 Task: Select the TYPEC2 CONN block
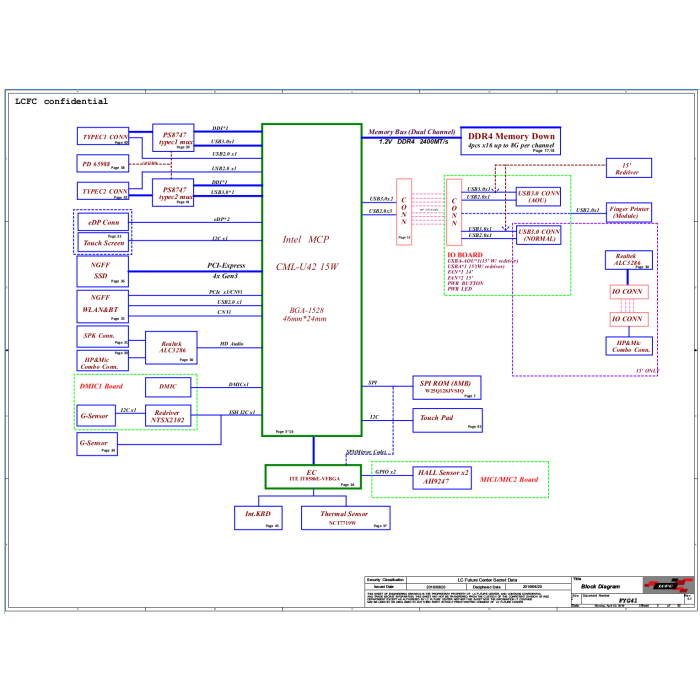tap(103, 191)
